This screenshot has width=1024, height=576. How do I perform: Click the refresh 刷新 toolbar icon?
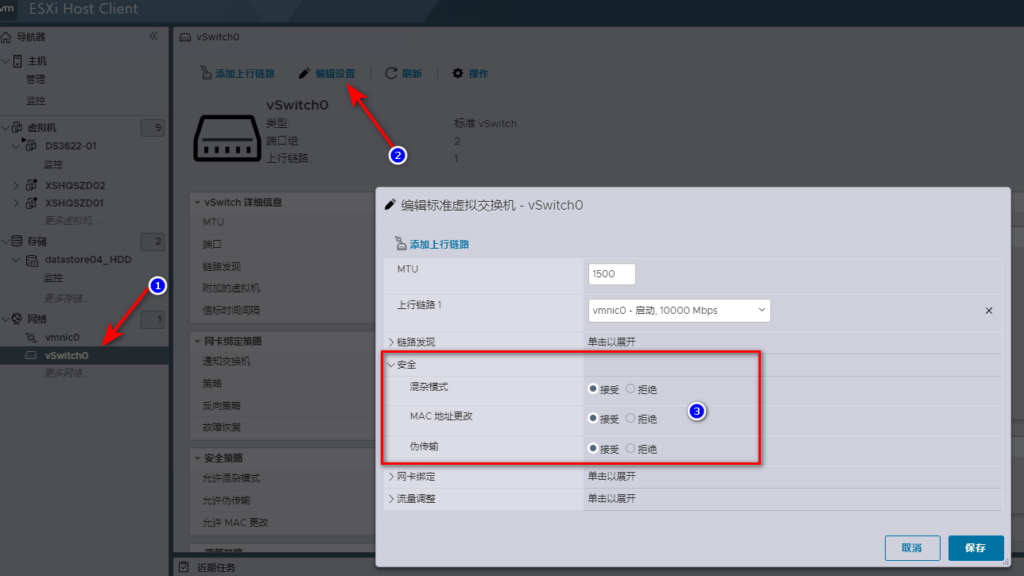click(391, 73)
